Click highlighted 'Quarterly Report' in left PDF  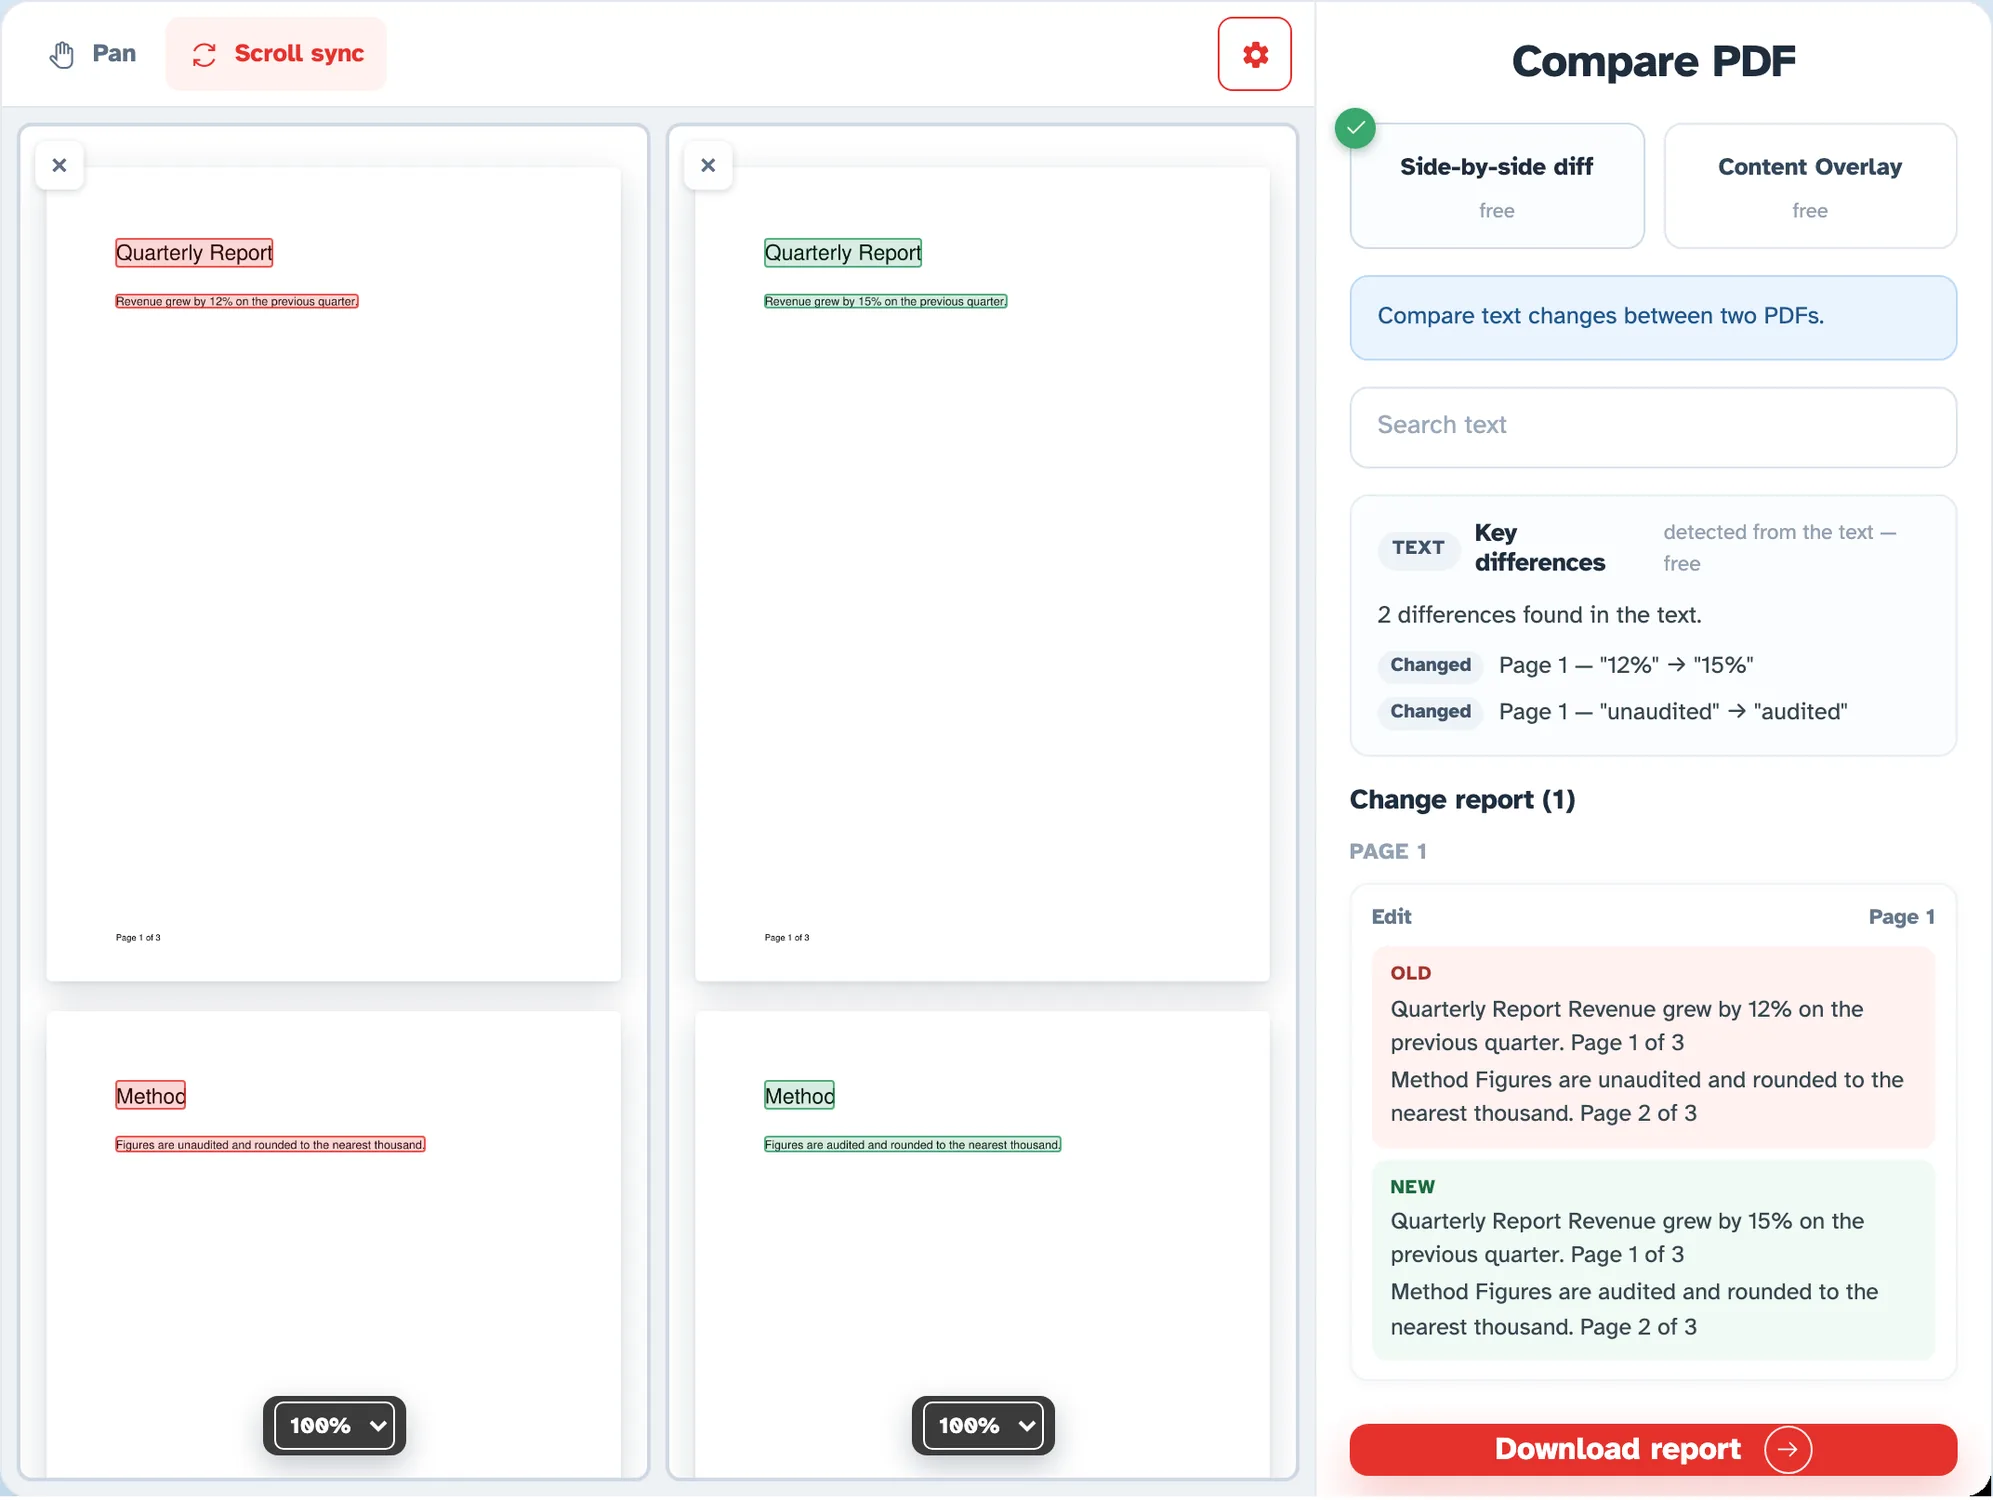click(194, 253)
